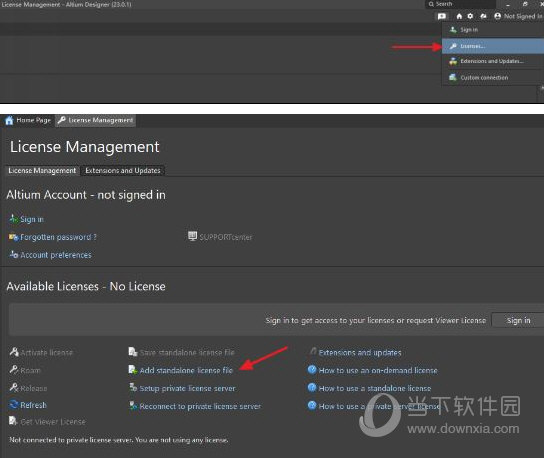Select the License Management inner tab
544x458 pixels.
[x=42, y=171]
